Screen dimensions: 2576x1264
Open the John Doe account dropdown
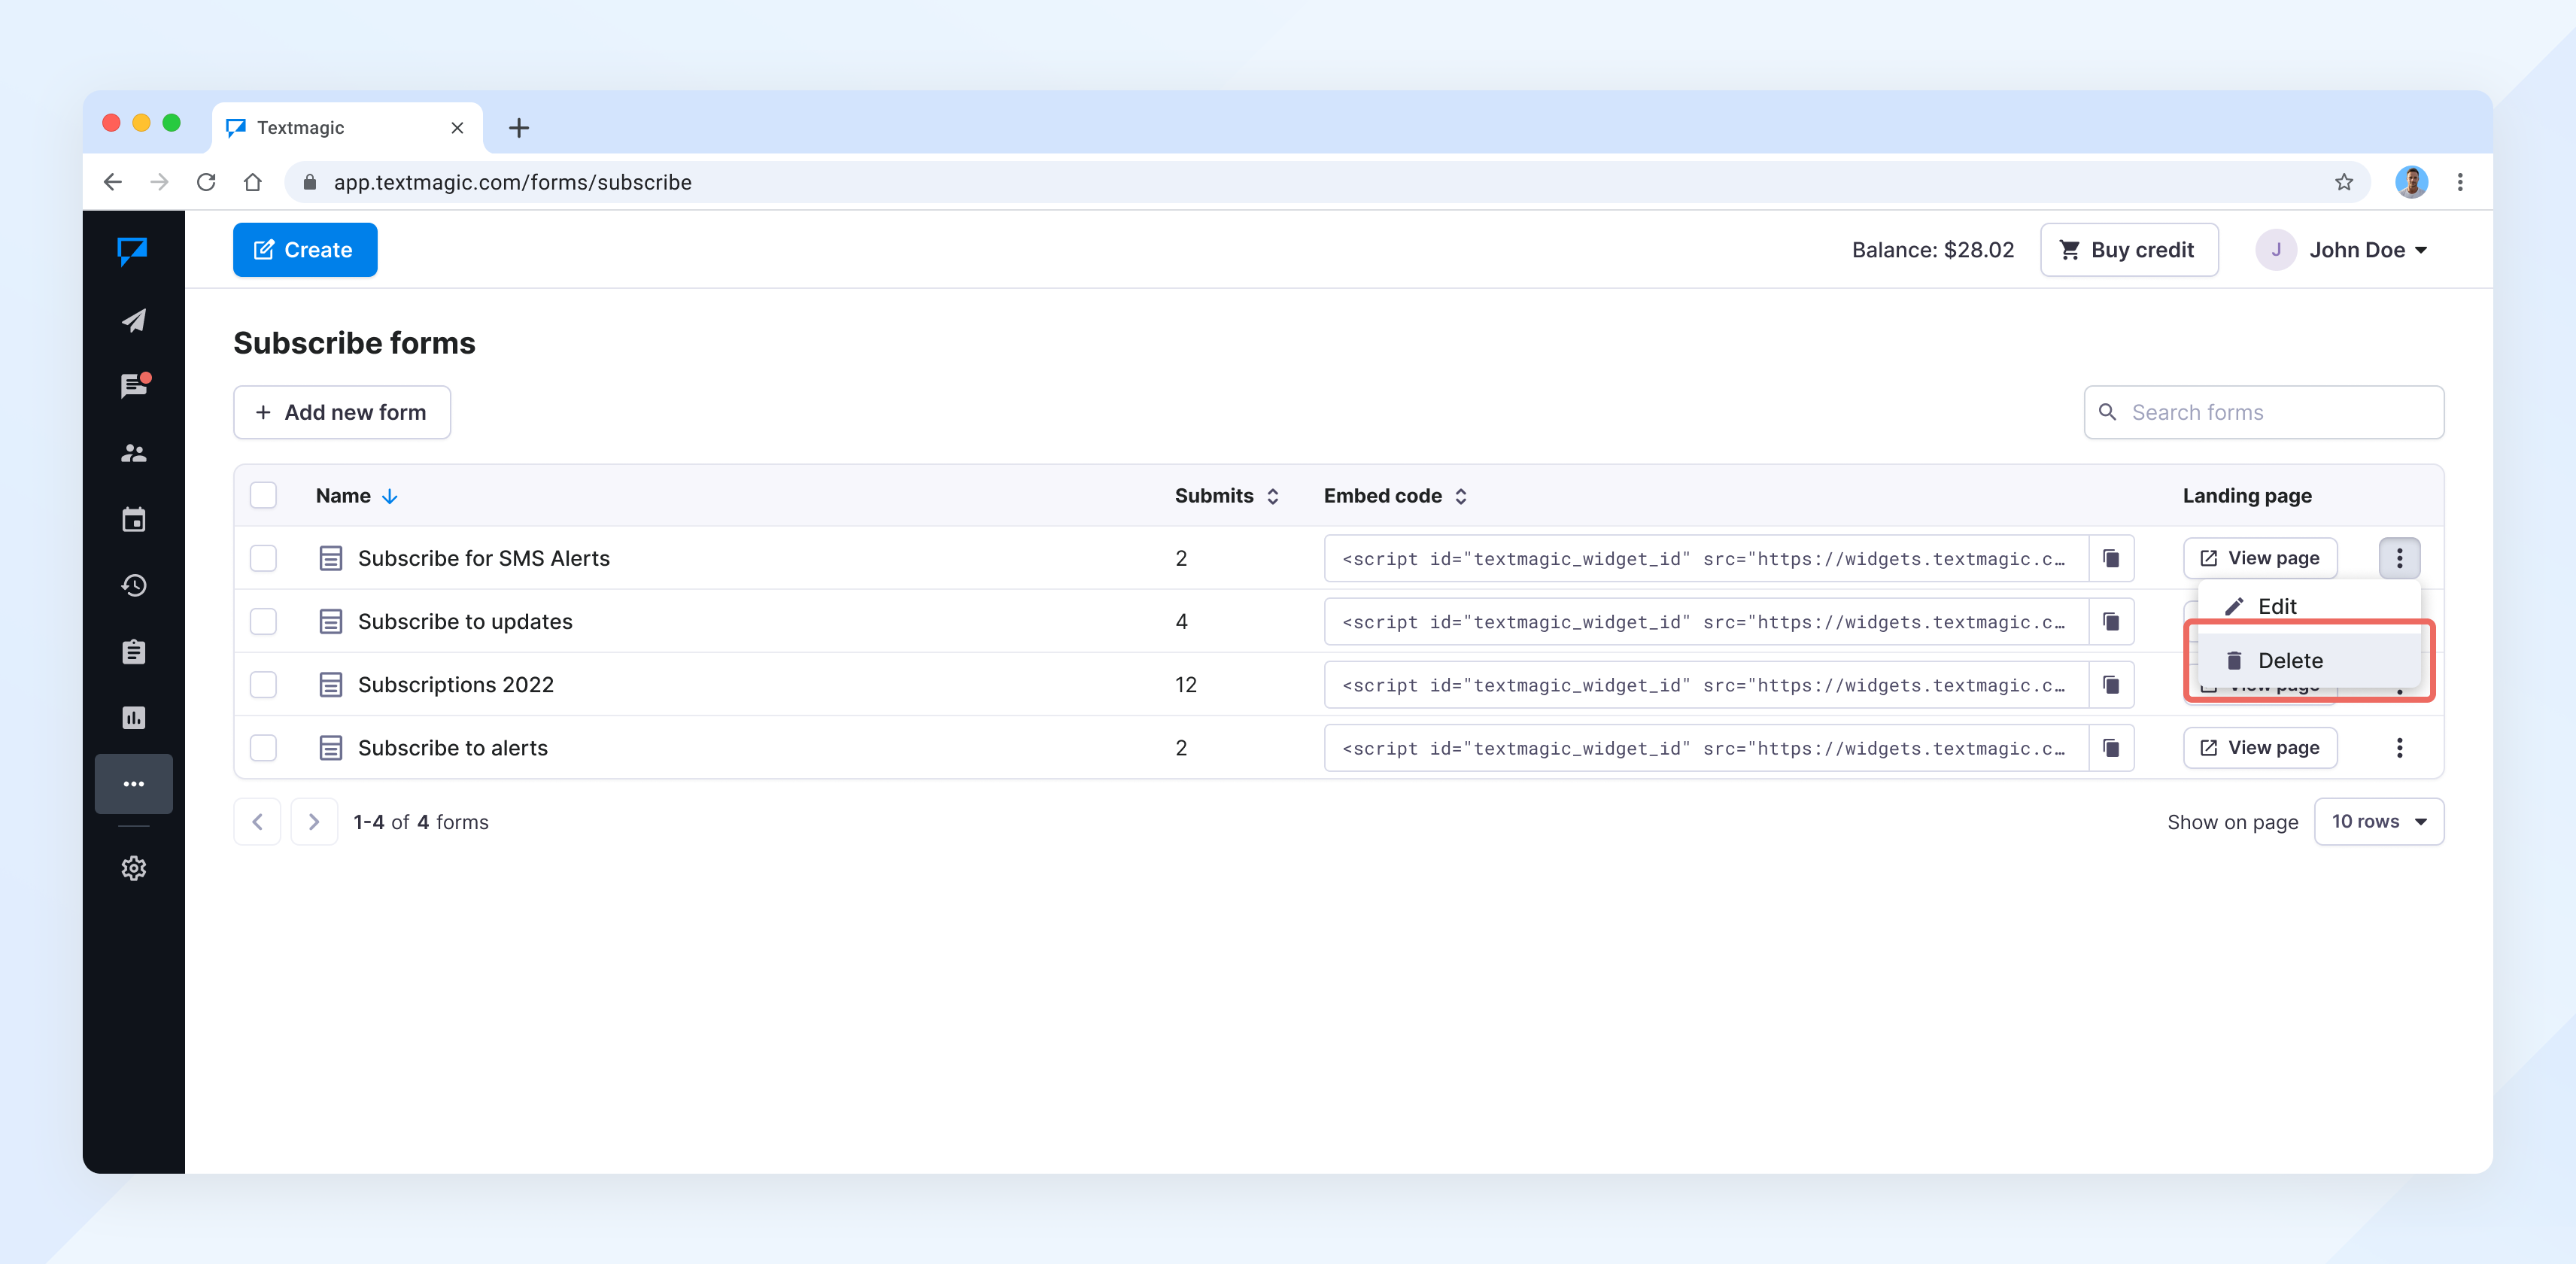(x=2343, y=250)
